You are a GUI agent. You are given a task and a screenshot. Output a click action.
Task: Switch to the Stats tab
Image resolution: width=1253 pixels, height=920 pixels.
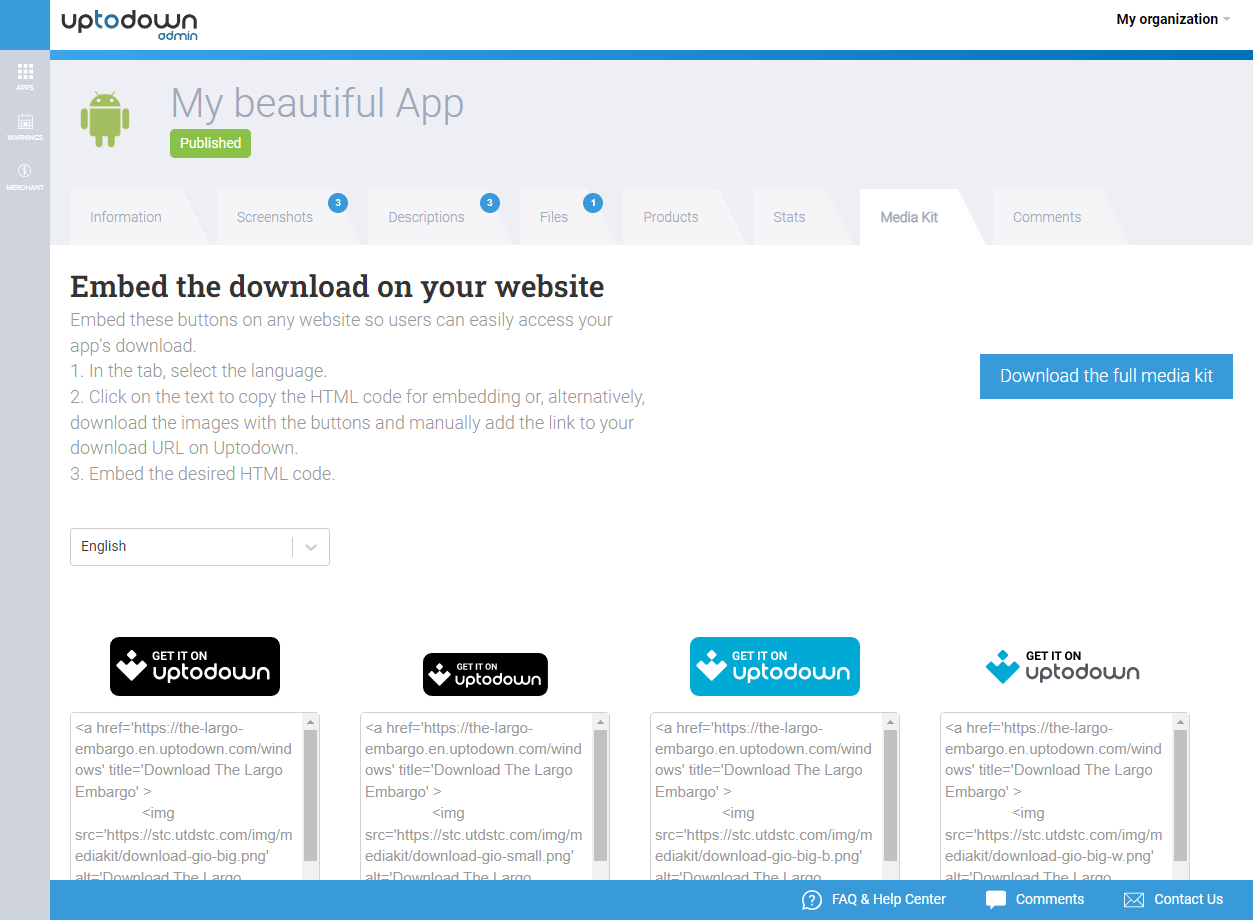point(789,217)
